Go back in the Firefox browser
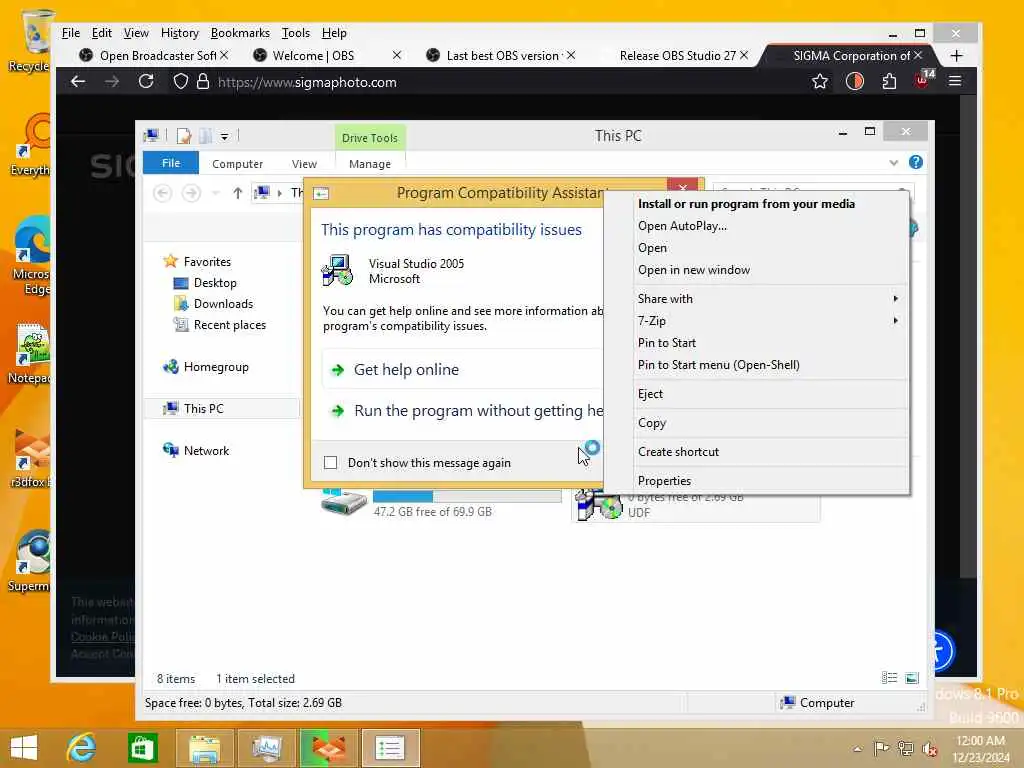1024x768 pixels. coord(78,82)
